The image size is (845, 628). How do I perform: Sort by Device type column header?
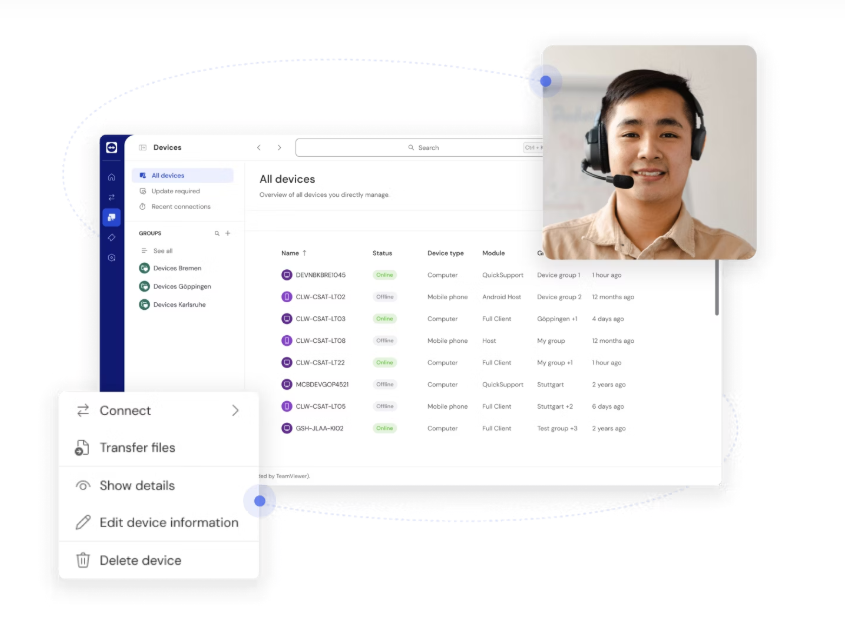(445, 253)
